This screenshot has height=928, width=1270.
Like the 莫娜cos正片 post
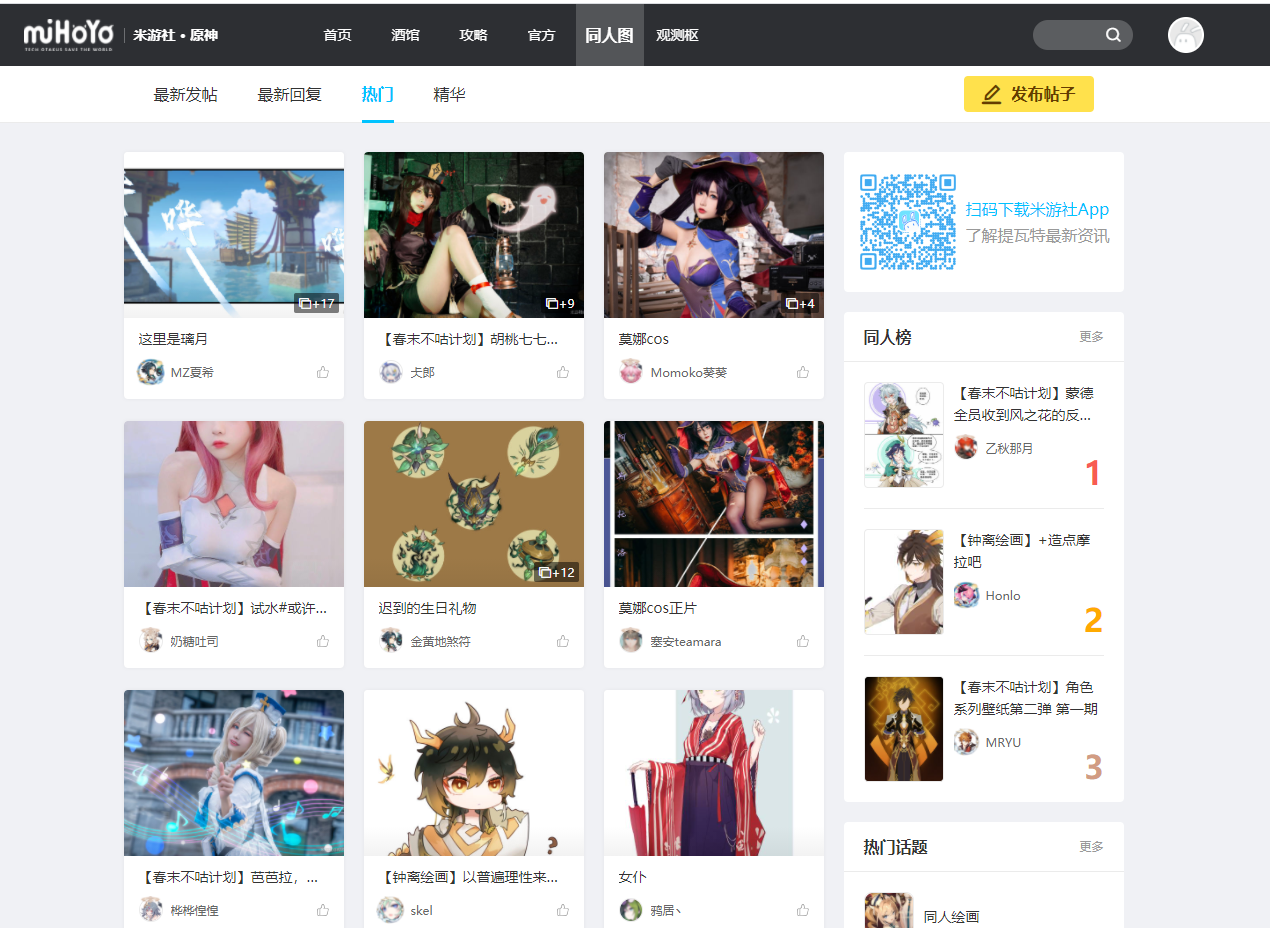point(803,641)
